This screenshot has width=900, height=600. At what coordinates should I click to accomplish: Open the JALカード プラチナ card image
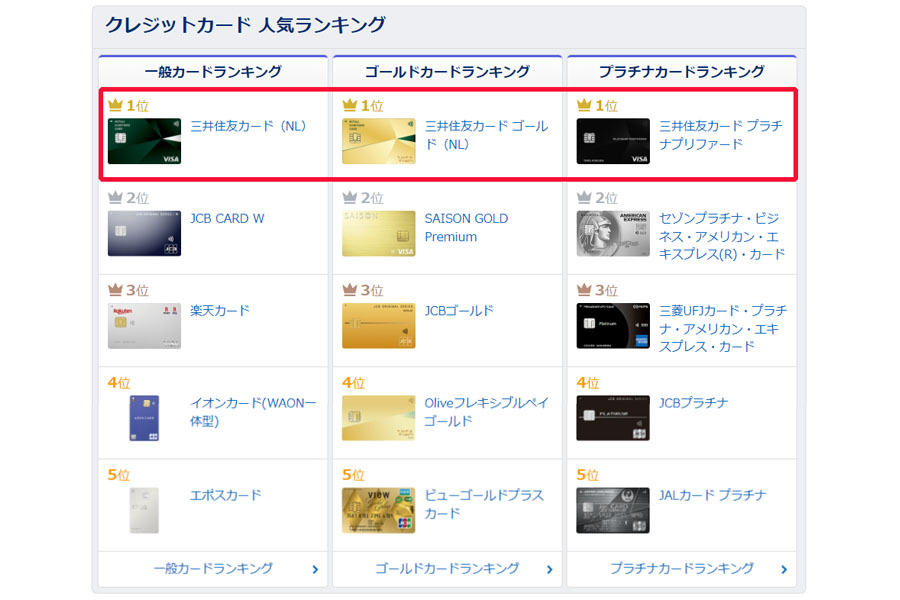(x=613, y=510)
